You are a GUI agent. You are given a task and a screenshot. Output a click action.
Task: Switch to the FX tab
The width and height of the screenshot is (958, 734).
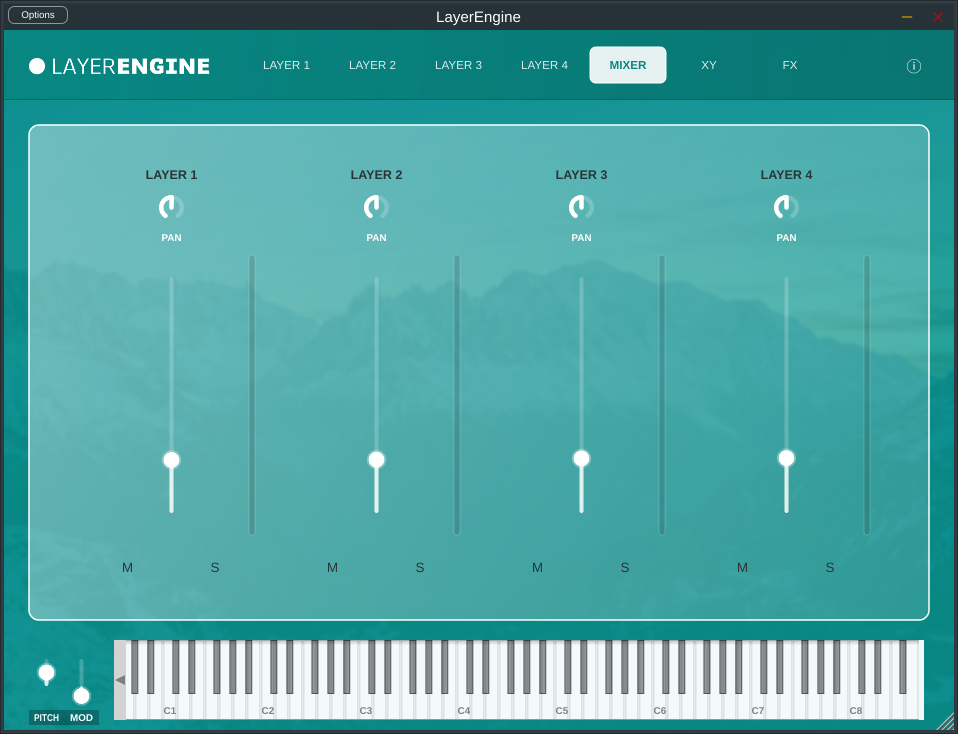click(790, 65)
